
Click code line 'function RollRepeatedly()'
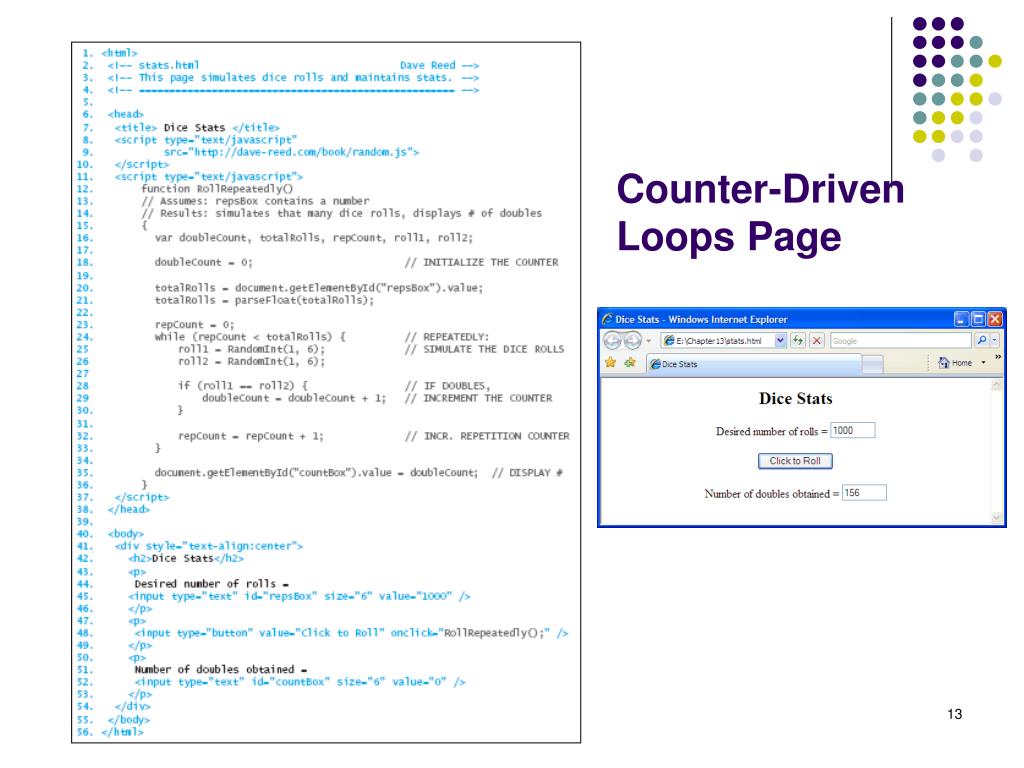point(217,189)
